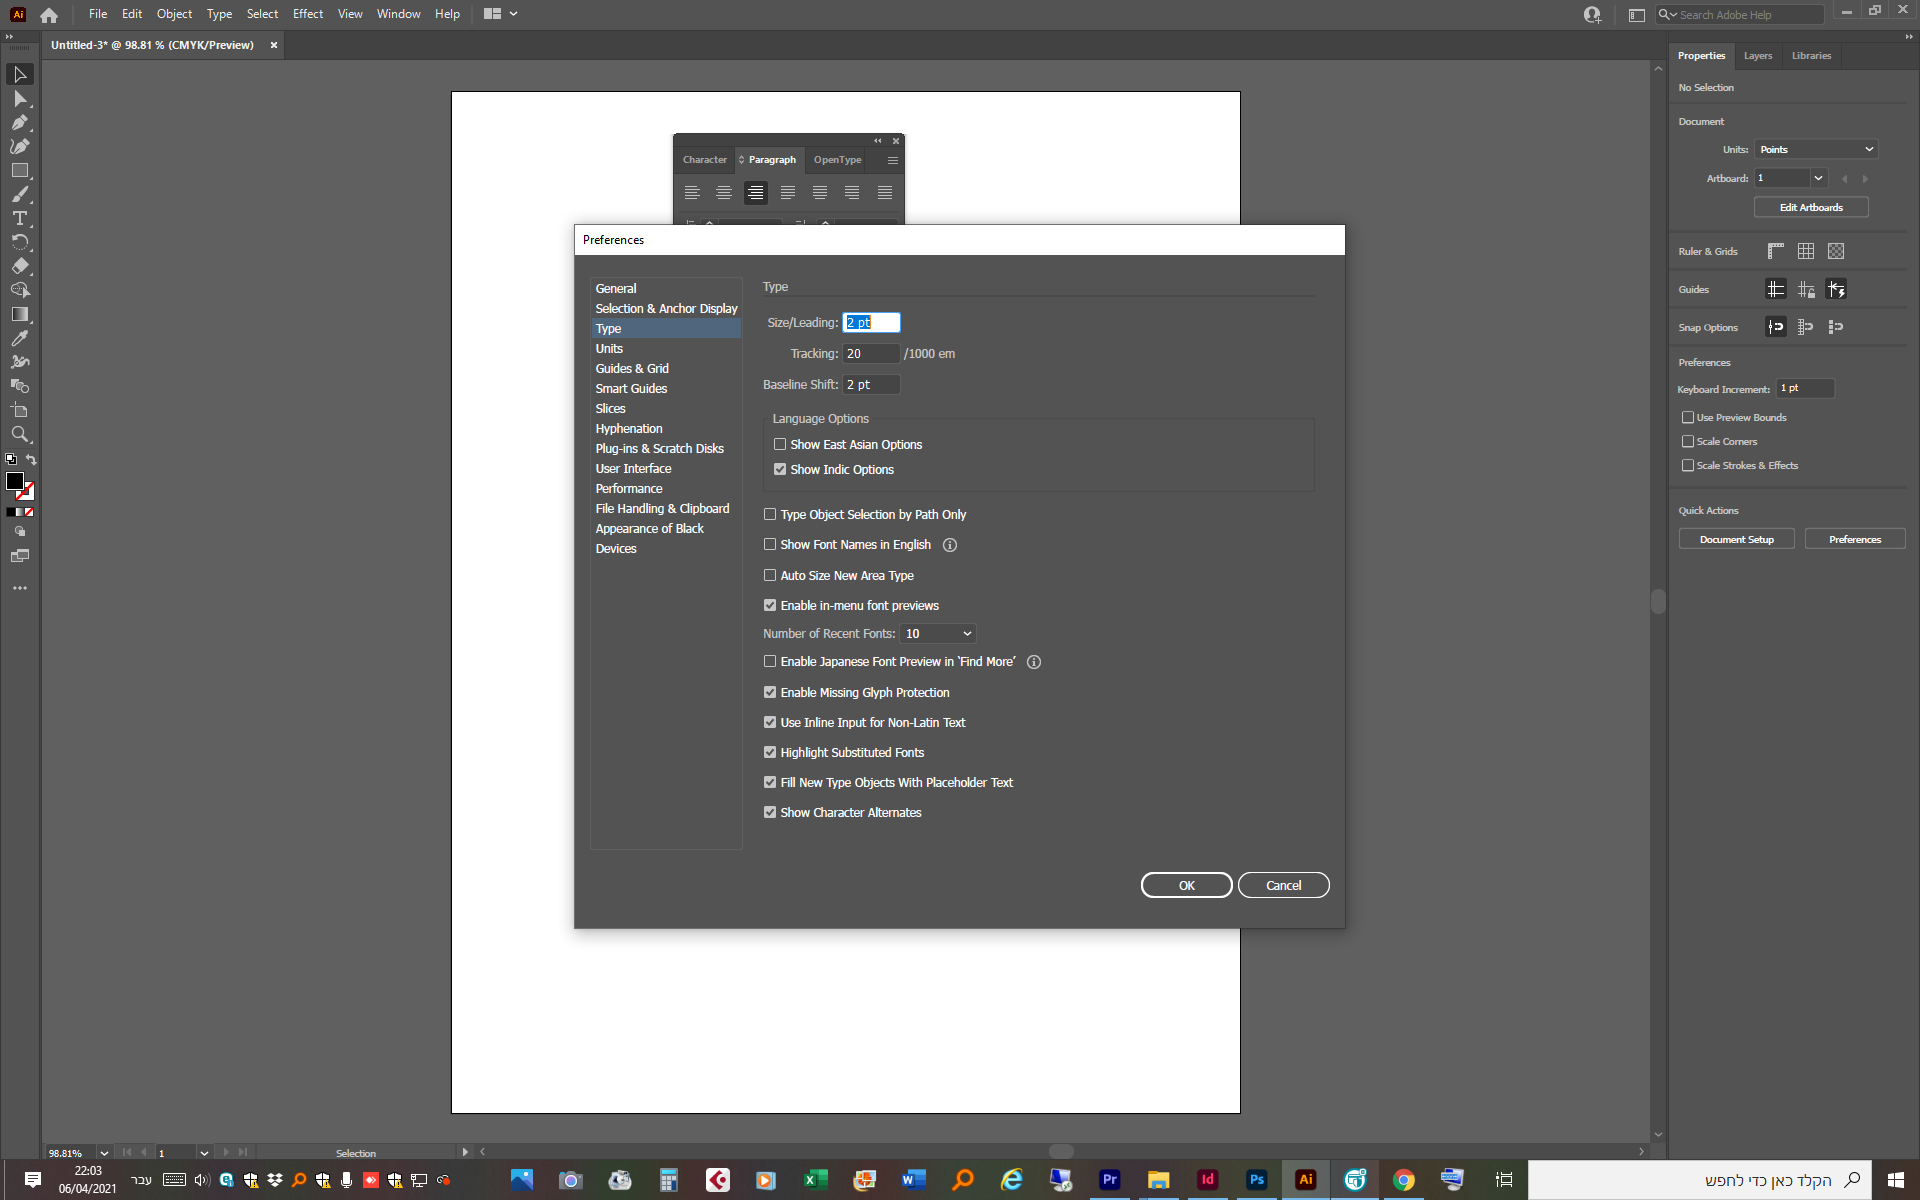Click OK in Preferences dialog
Viewport: 1920px width, 1200px height.
pos(1186,885)
